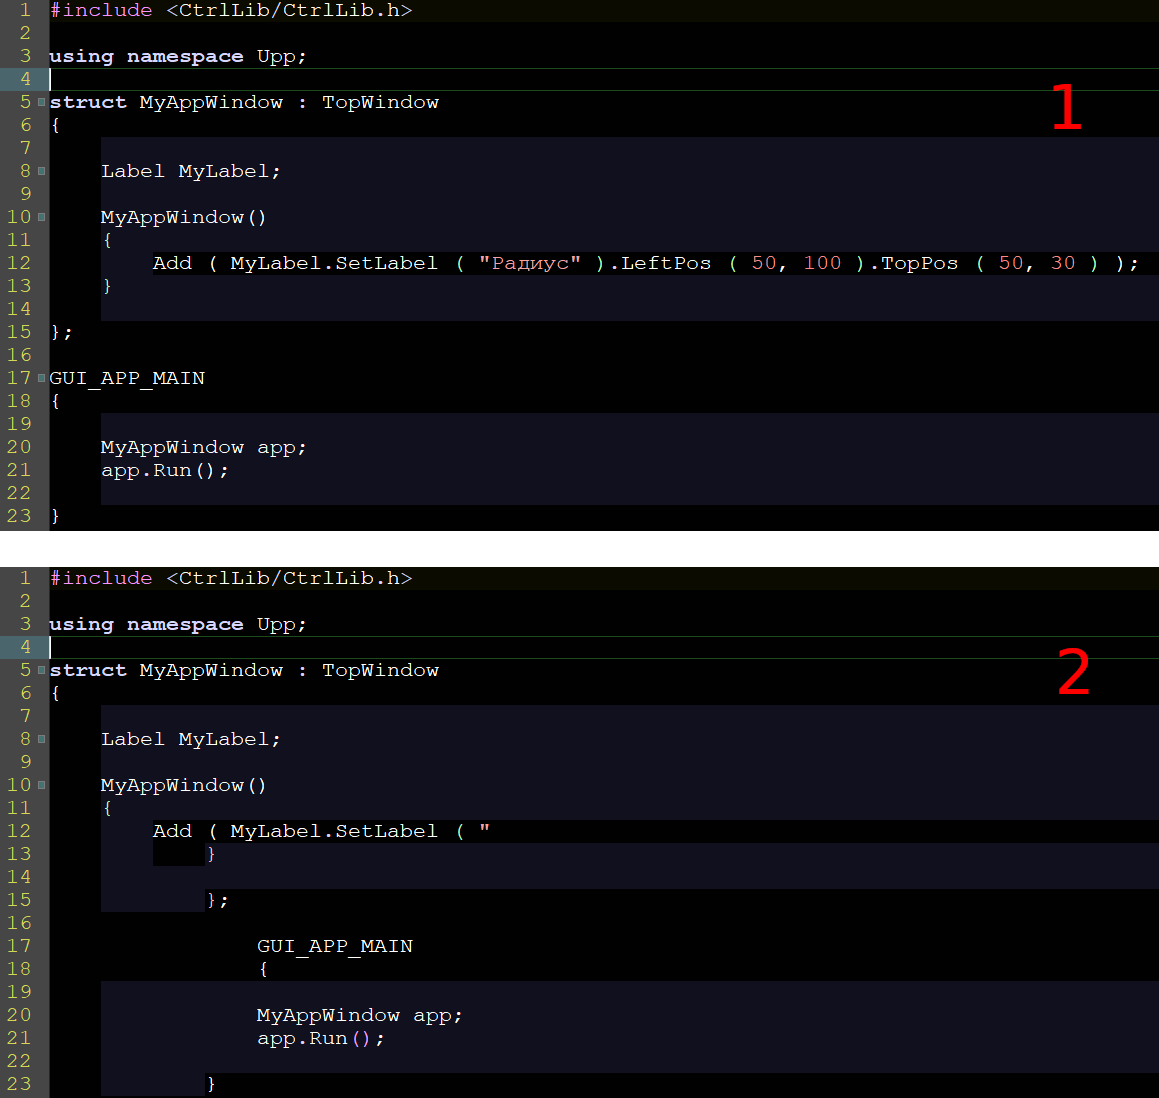Click the red number 2 annotation
1159x1098 pixels.
(1073, 673)
